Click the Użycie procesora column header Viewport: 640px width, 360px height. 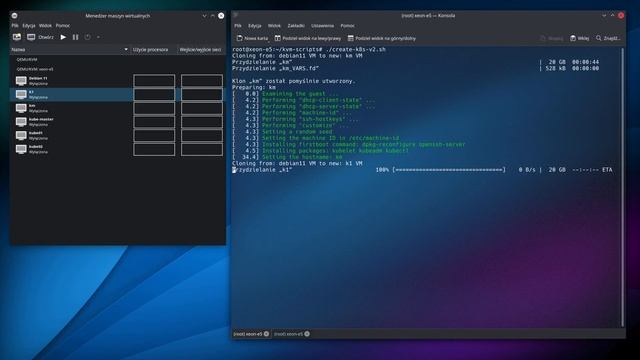coord(151,49)
